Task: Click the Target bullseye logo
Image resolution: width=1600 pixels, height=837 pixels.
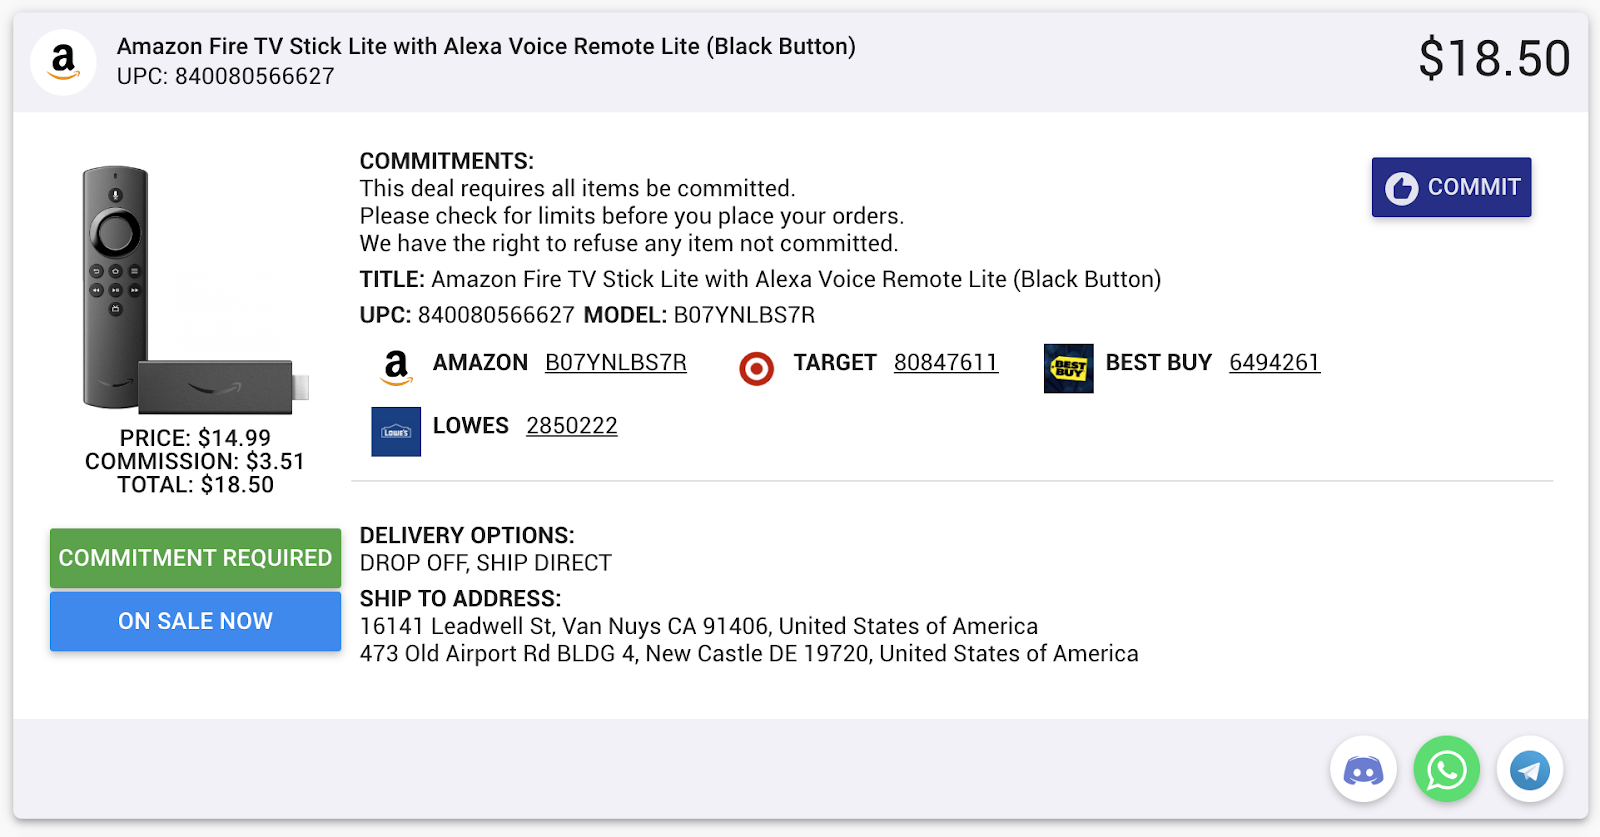Action: click(757, 369)
